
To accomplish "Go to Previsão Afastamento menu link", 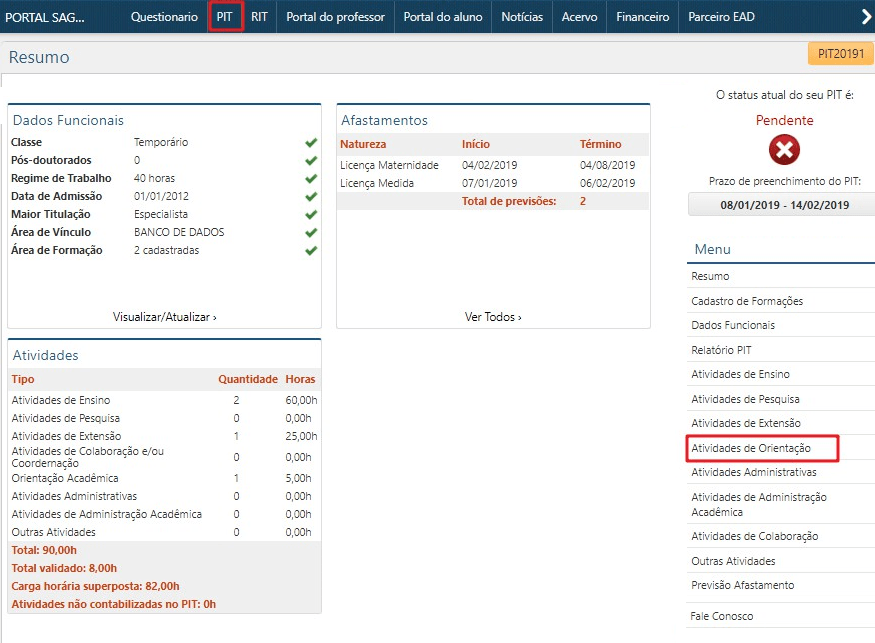I will click(x=742, y=585).
